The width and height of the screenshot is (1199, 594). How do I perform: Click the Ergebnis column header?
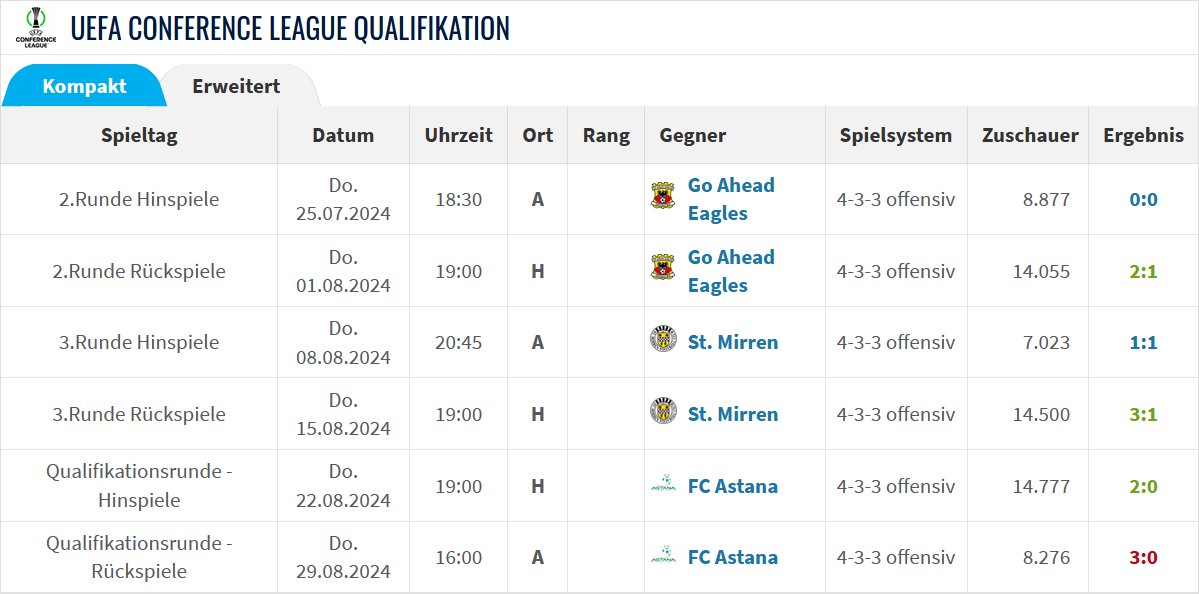[x=1143, y=135]
